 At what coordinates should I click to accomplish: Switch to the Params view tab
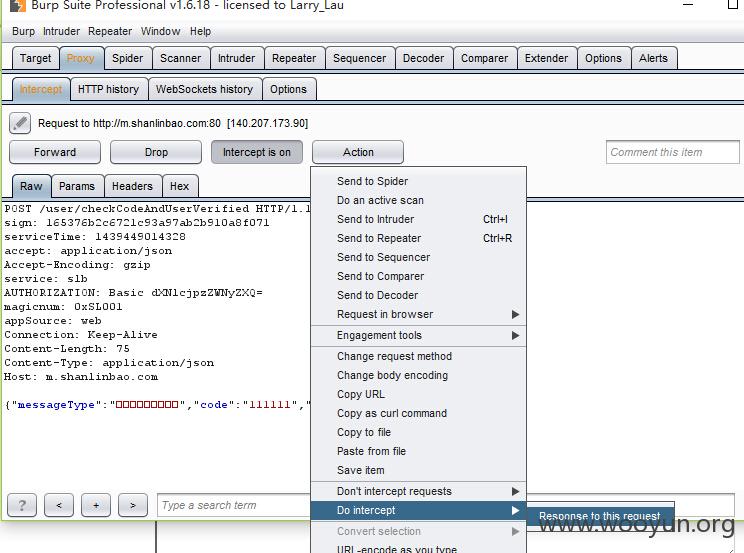coord(77,186)
